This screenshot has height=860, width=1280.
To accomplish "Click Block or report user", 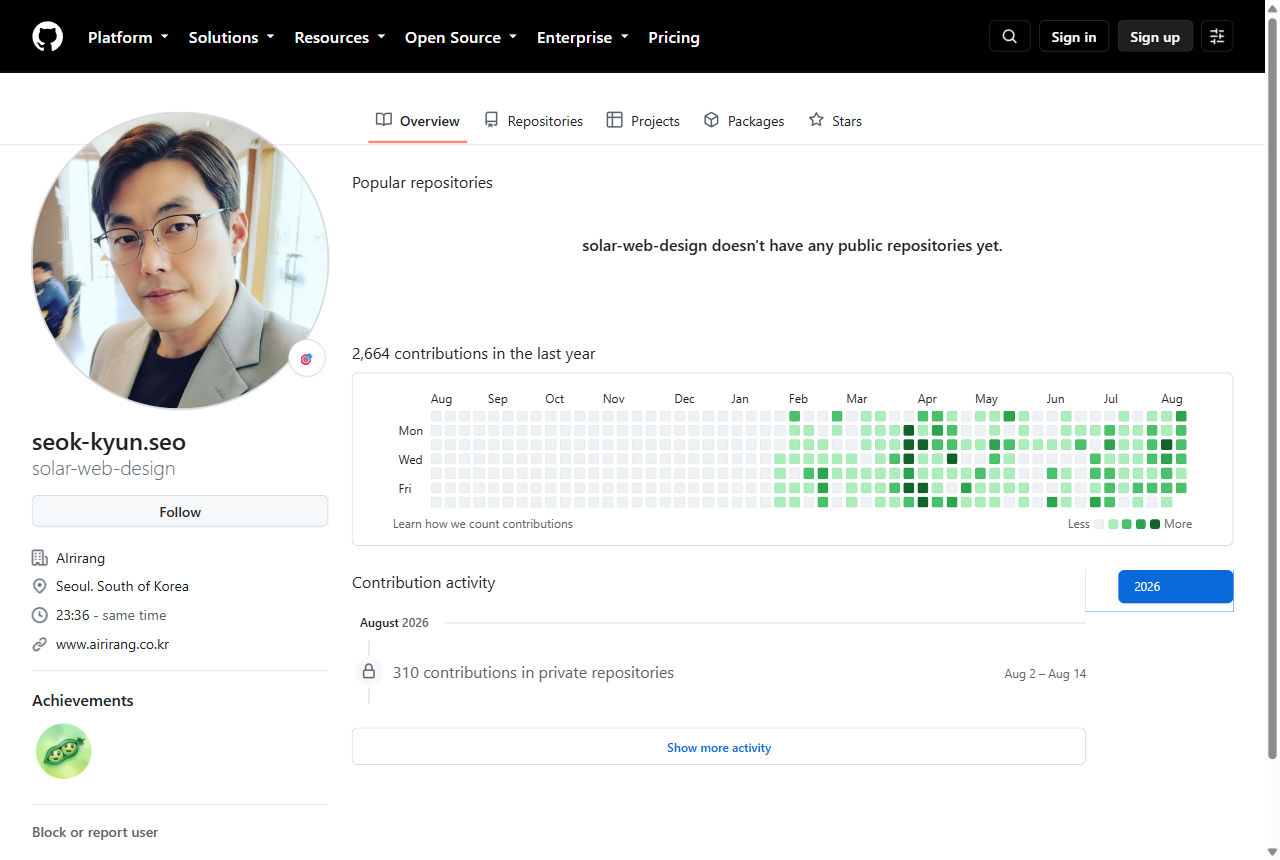I will (x=95, y=832).
